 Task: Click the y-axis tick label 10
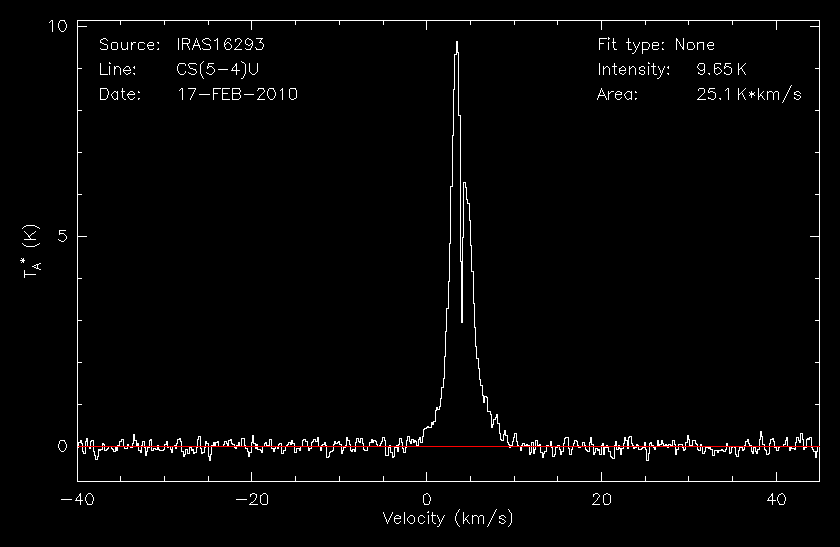(57, 26)
